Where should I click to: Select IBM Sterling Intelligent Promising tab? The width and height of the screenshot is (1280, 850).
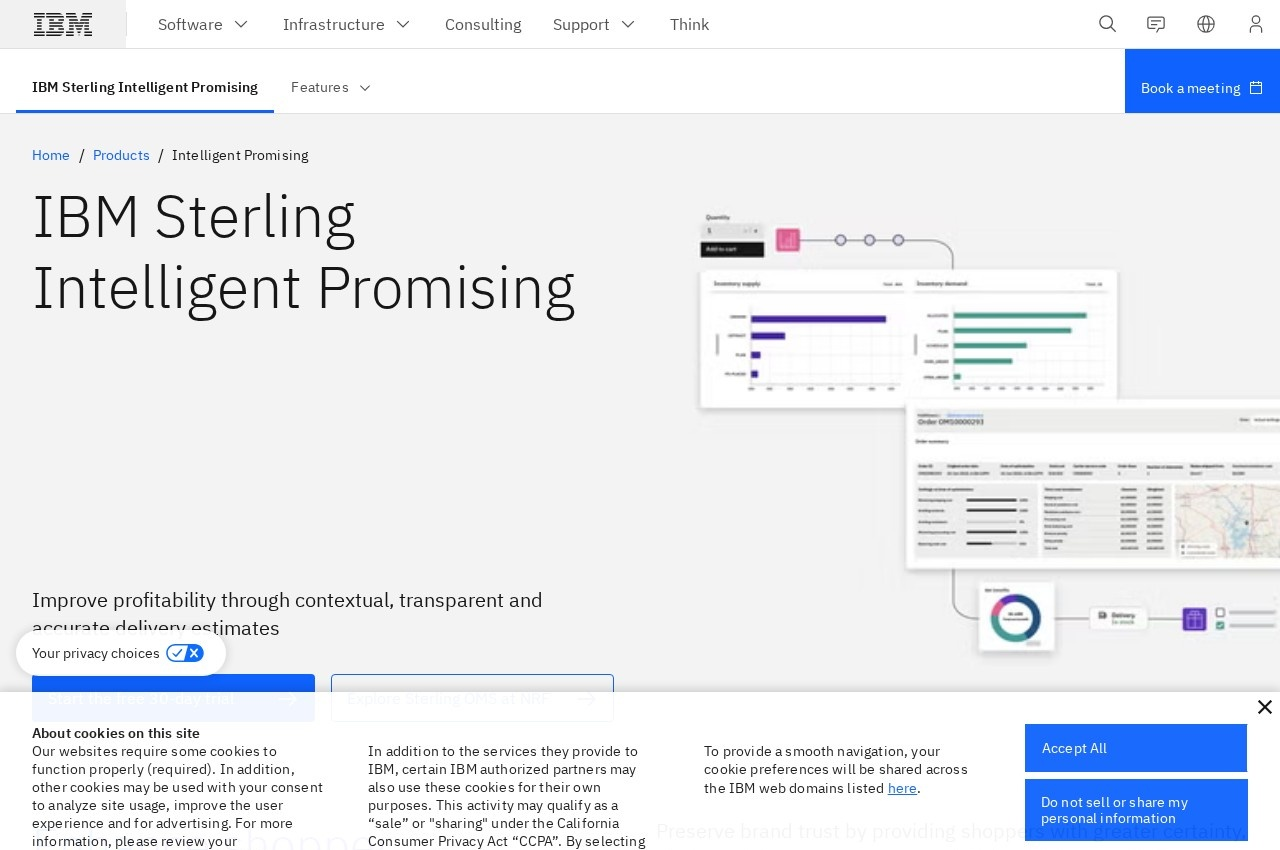click(145, 88)
